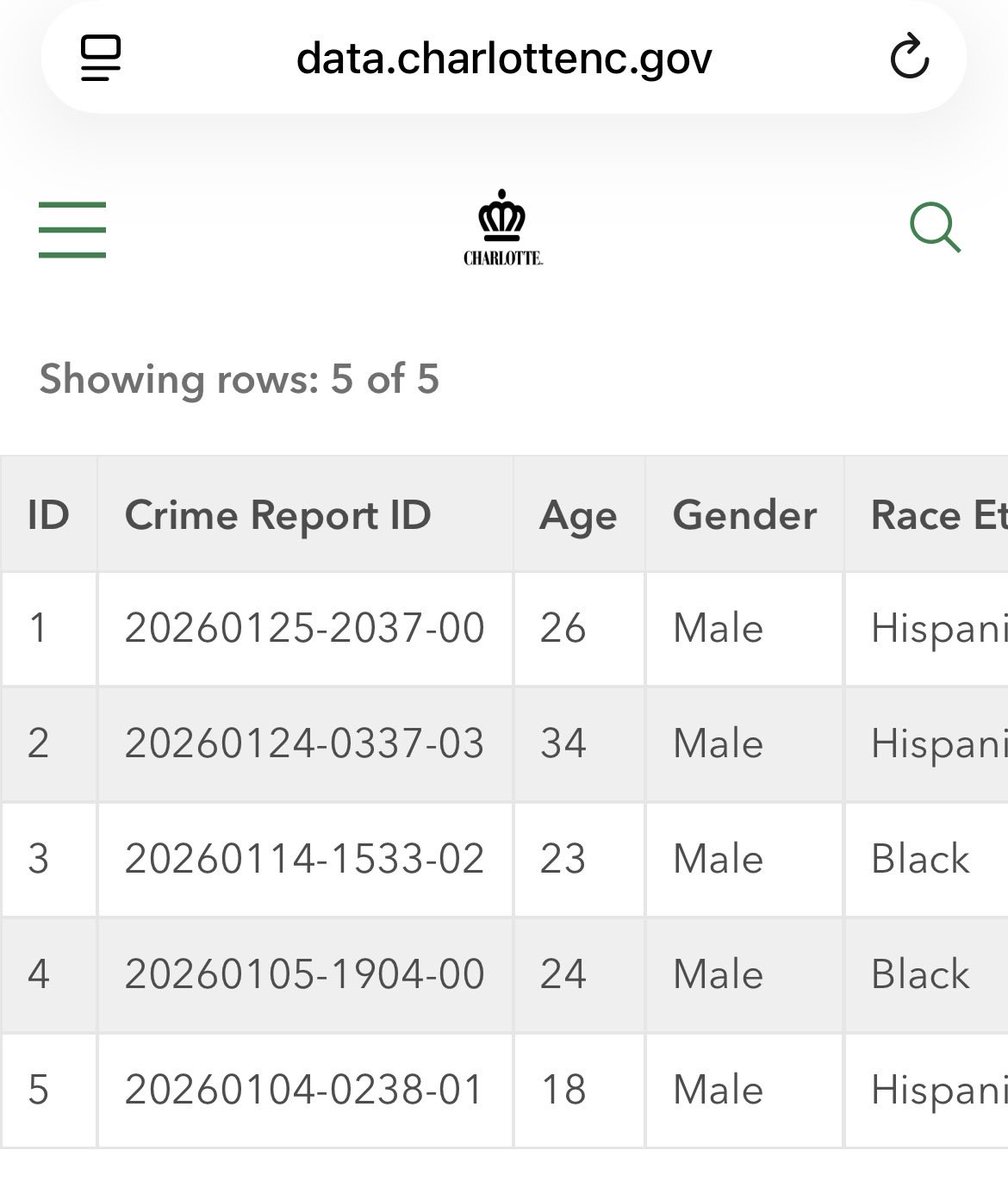Click age value 18
1008x1200 pixels.
click(x=562, y=1090)
